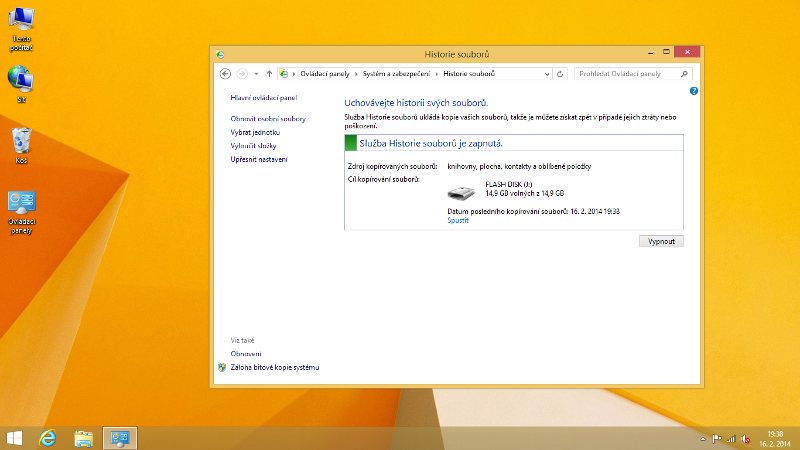Image resolution: width=800 pixels, height=450 pixels.
Task: Go up one level with the up arrow
Action: coord(269,73)
